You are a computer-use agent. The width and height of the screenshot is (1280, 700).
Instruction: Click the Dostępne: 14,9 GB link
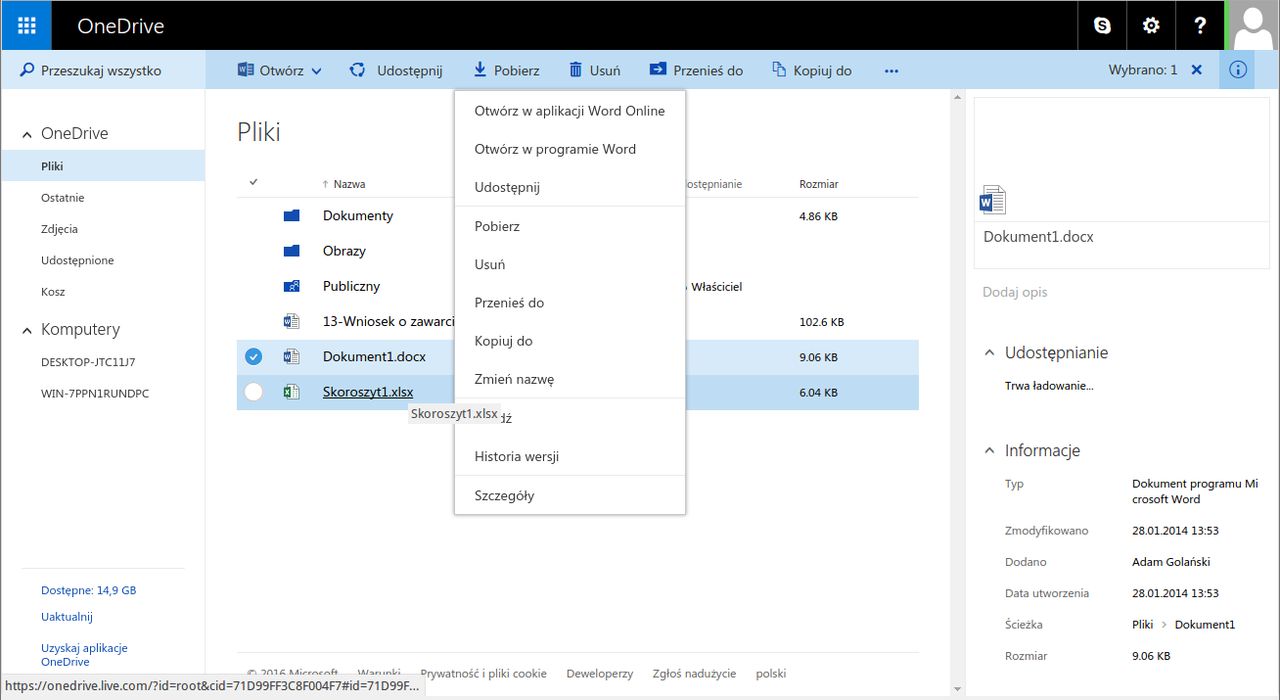pyautogui.click(x=88, y=590)
